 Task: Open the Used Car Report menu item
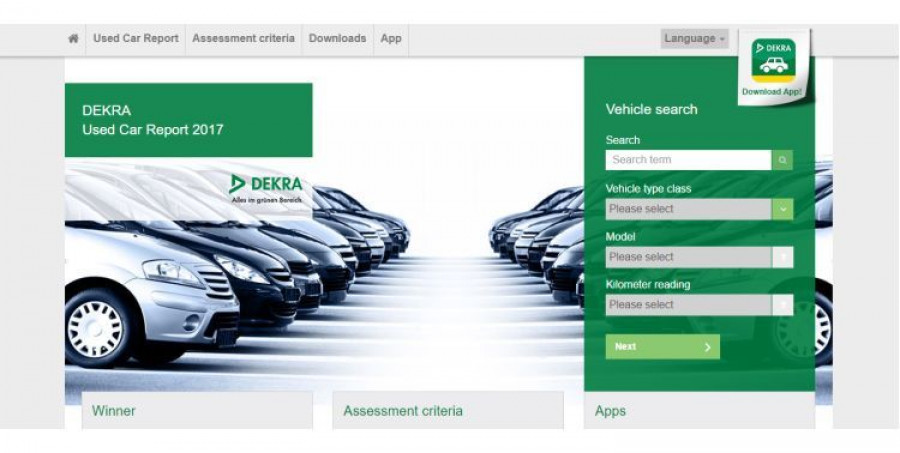(x=135, y=38)
